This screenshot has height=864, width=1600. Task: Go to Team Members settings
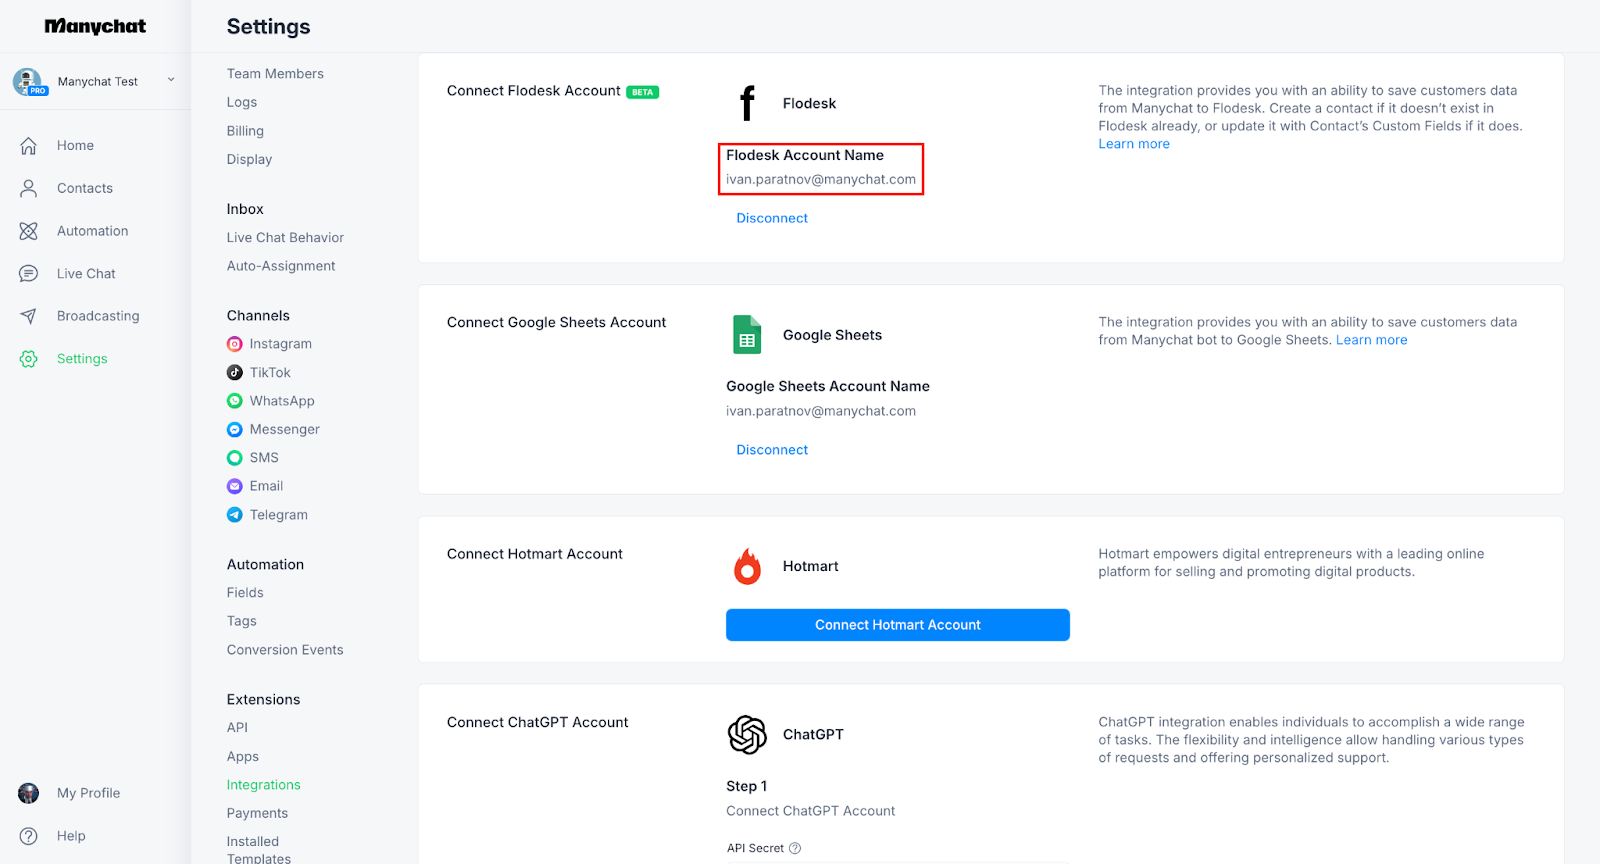coord(275,74)
